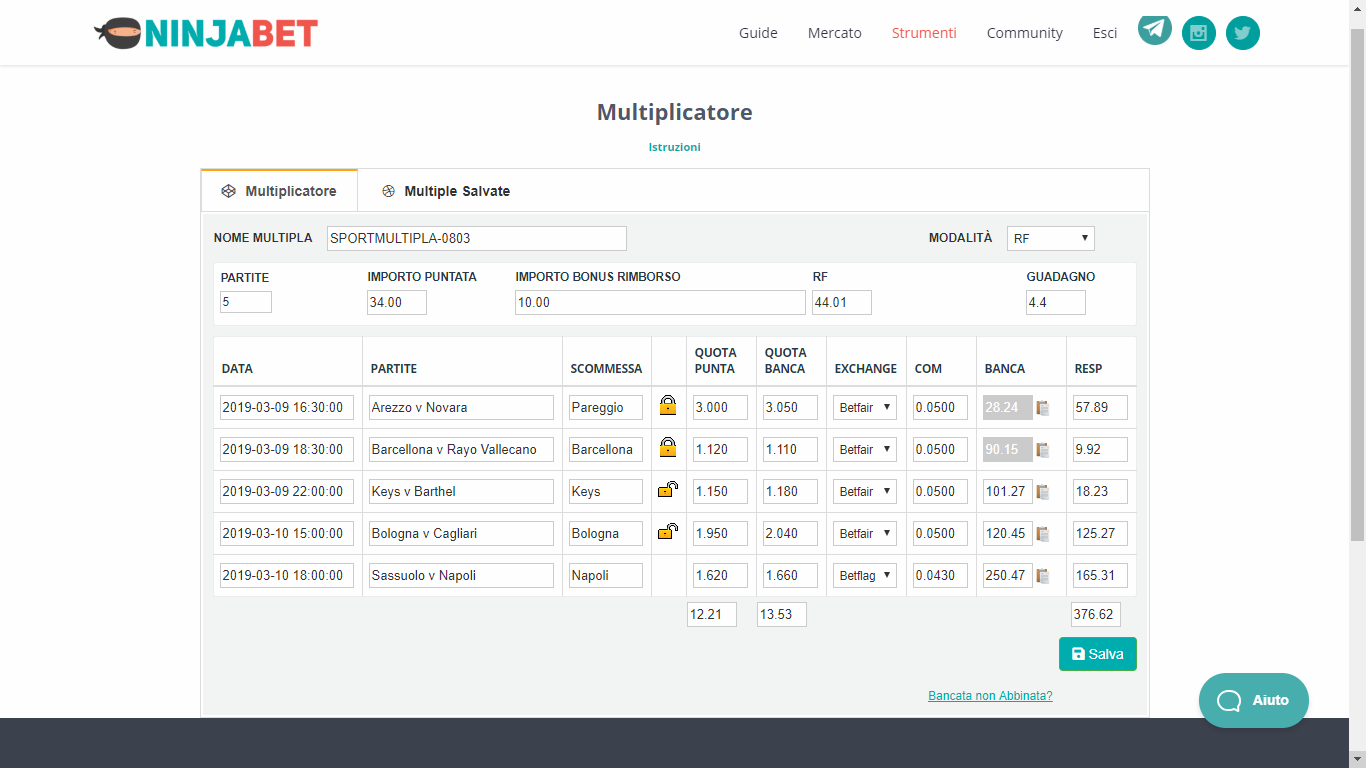Click the PARTITE number field
1366x768 pixels.
[246, 302]
